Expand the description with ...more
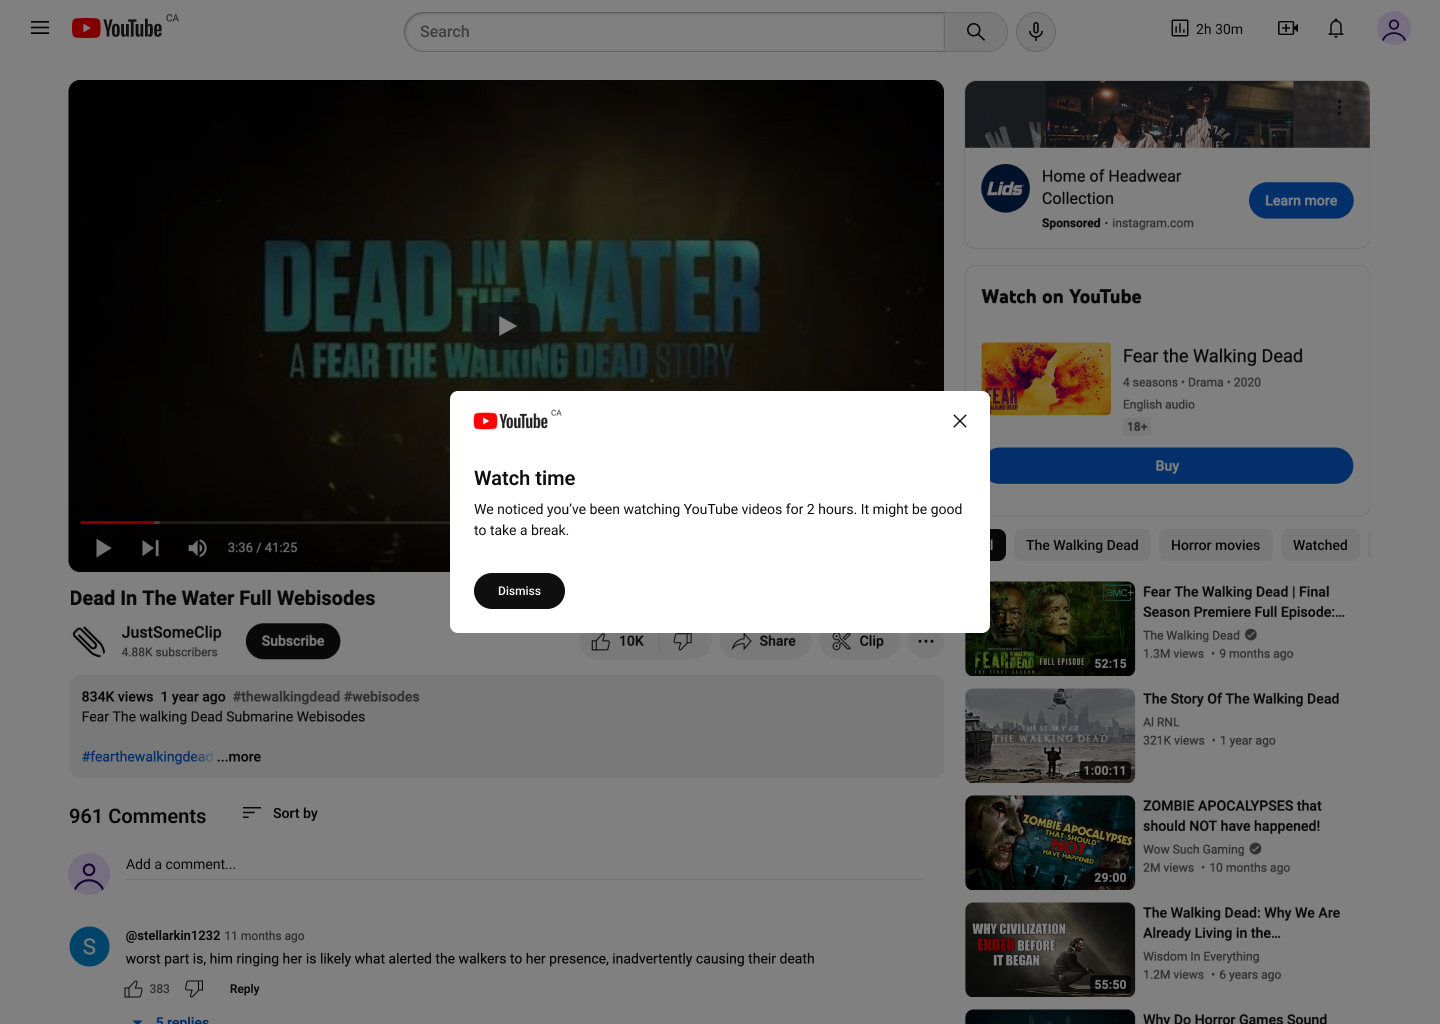 tap(239, 757)
